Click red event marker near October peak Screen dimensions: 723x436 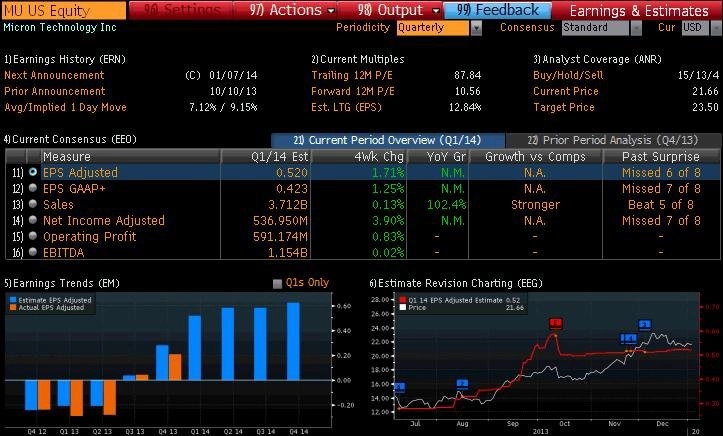pyautogui.click(x=556, y=324)
